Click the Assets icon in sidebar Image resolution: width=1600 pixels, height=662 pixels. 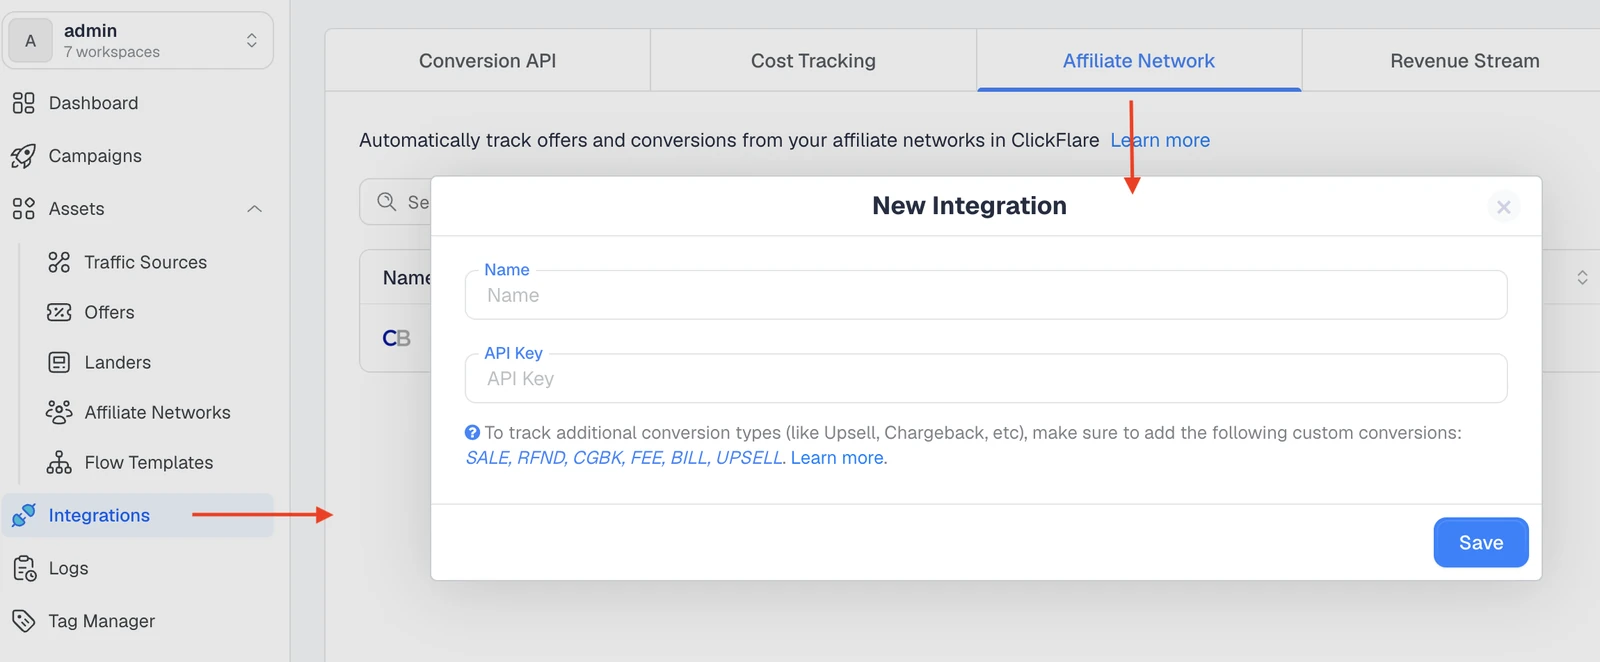23,209
